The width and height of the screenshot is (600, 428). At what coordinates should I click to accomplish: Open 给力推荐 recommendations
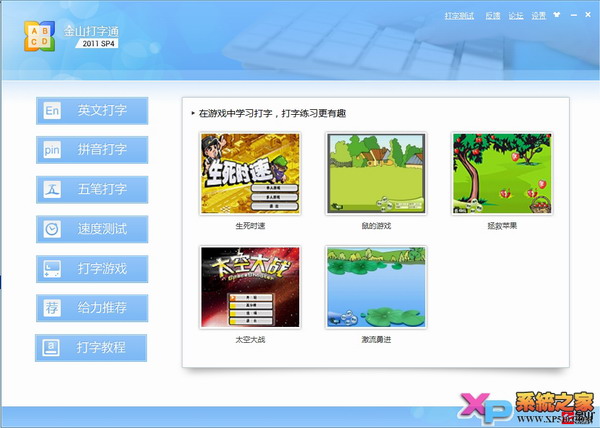(92, 307)
